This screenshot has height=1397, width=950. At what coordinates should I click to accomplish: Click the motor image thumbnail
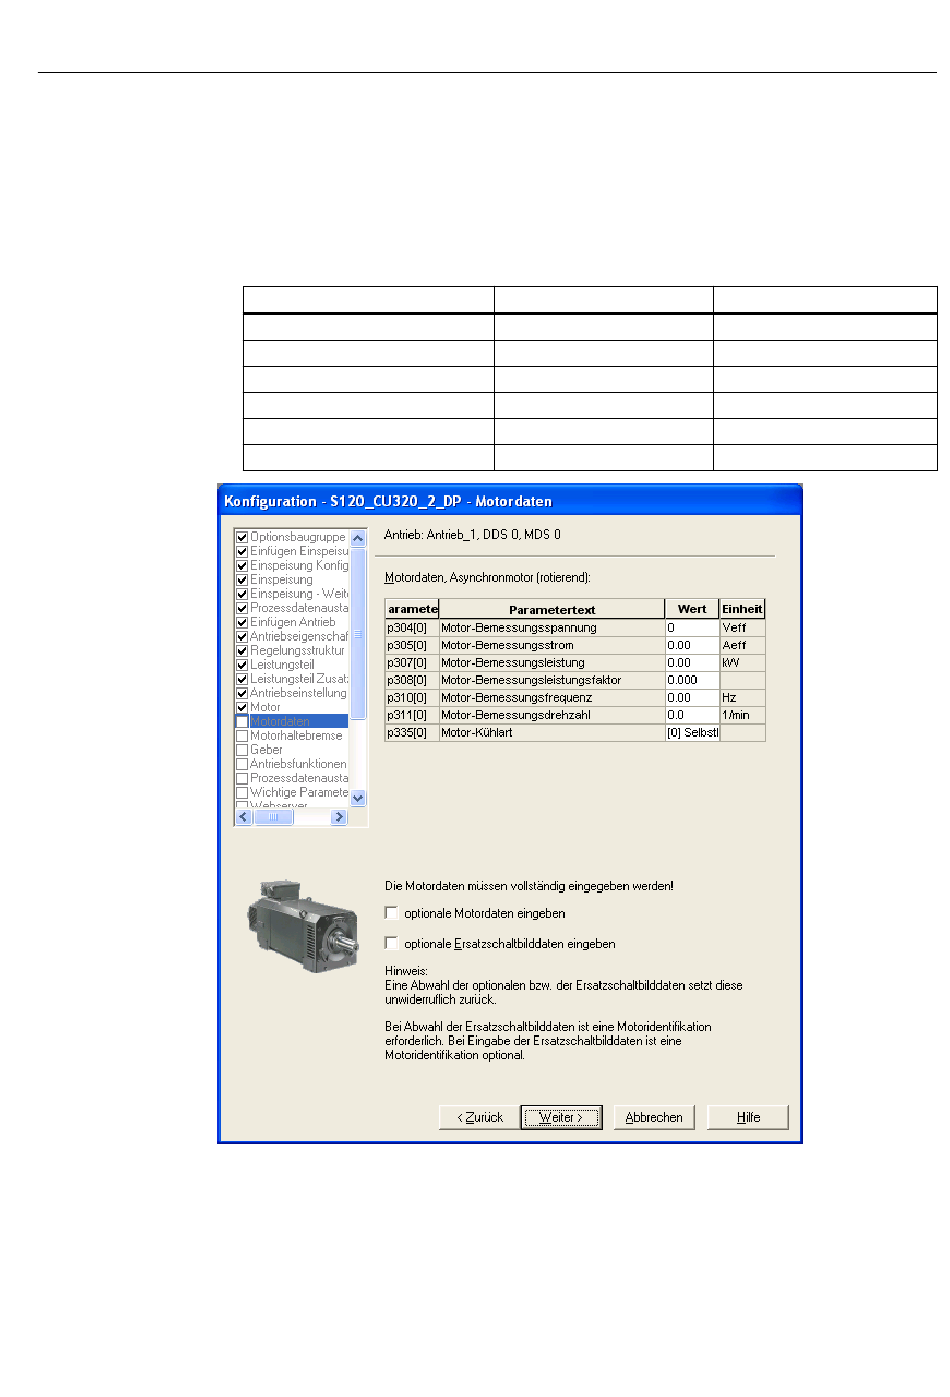pos(301,926)
